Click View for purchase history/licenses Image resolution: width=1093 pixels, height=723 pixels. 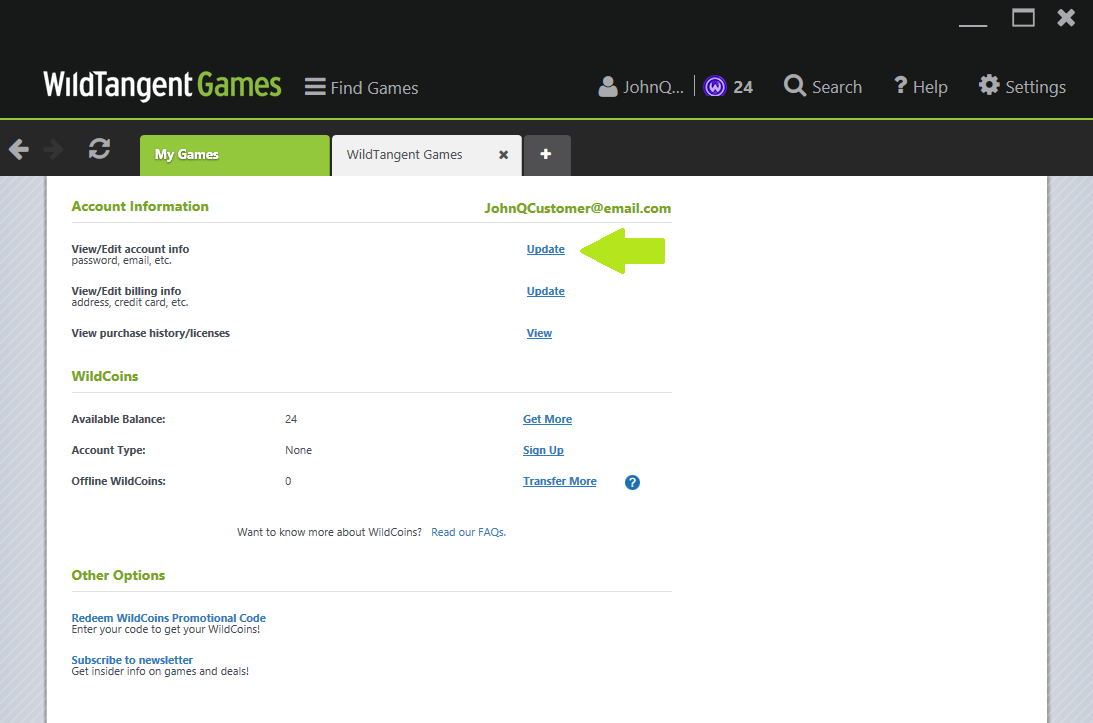(540, 333)
